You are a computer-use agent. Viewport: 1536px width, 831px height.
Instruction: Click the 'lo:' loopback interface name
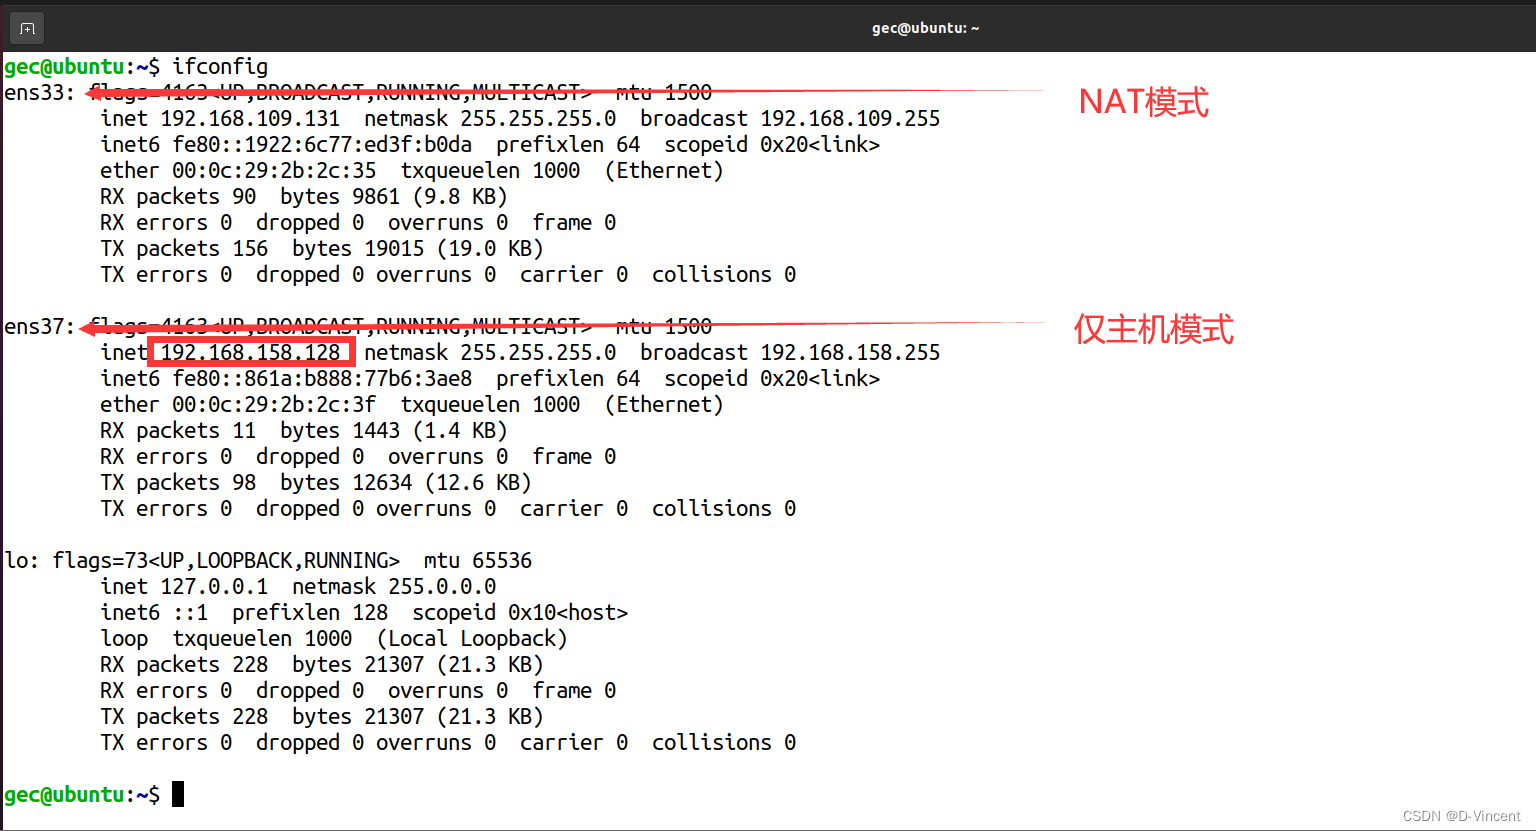pos(22,560)
